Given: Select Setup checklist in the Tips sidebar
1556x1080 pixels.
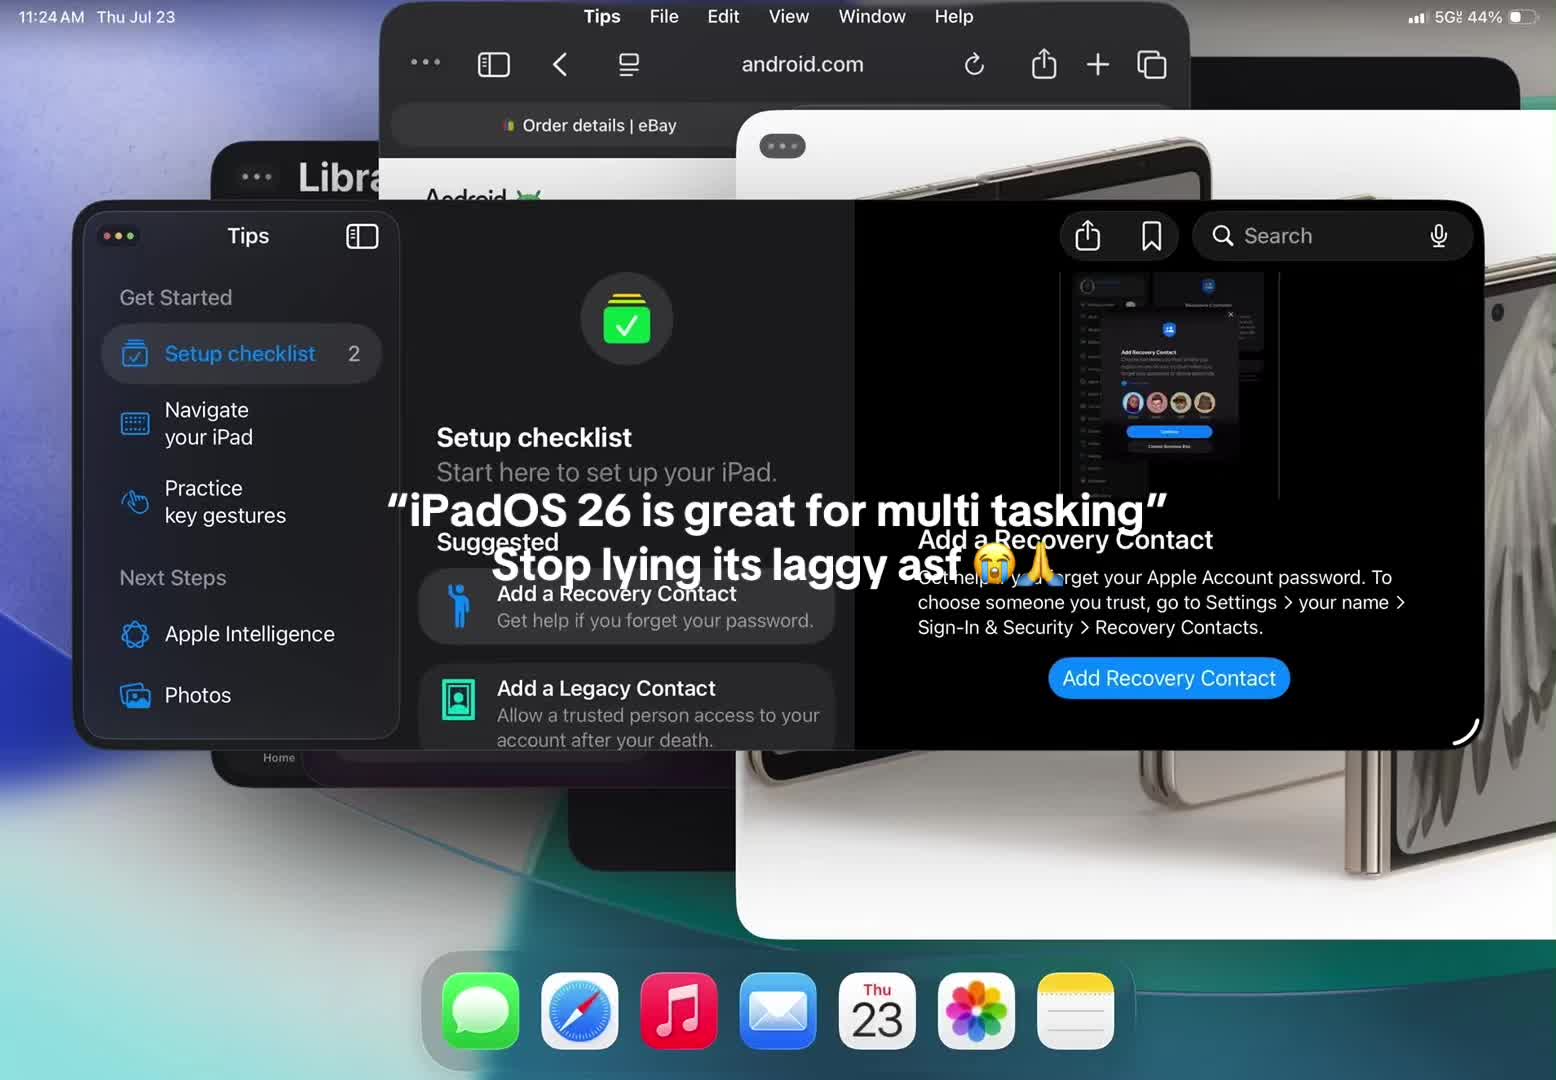Looking at the screenshot, I should (241, 354).
